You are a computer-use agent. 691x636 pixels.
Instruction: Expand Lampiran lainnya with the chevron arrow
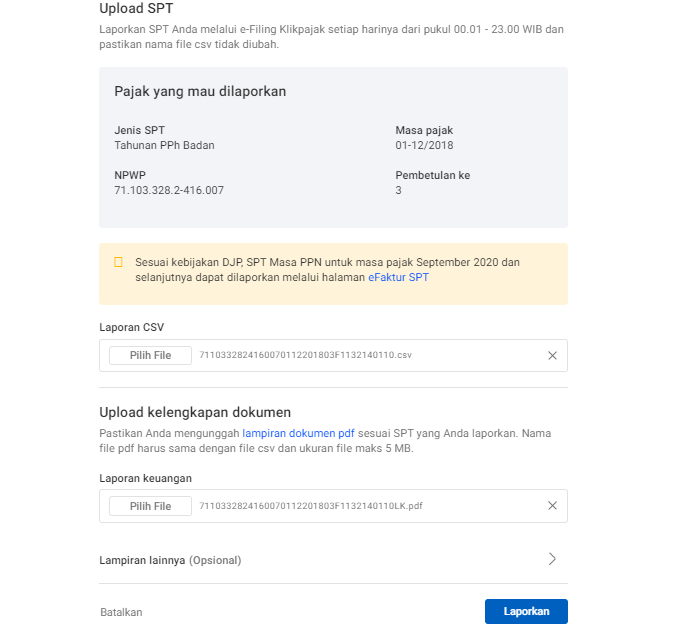click(552, 559)
